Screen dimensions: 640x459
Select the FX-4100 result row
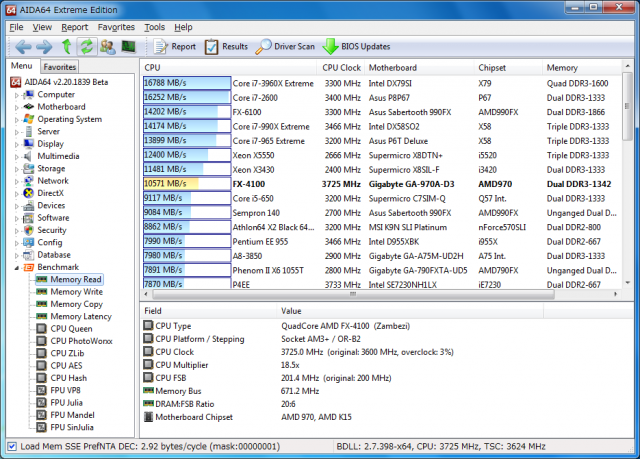382,184
